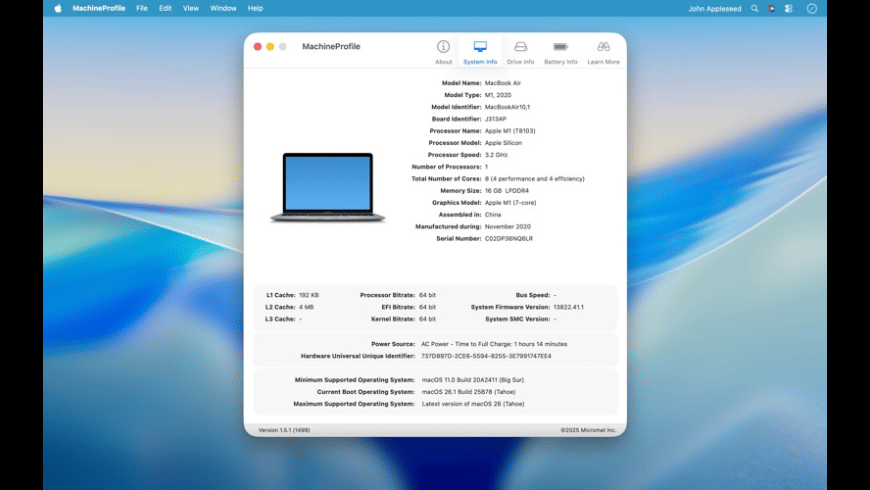Open the MachineProfile app menu
This screenshot has height=490, width=870.
tap(99, 8)
